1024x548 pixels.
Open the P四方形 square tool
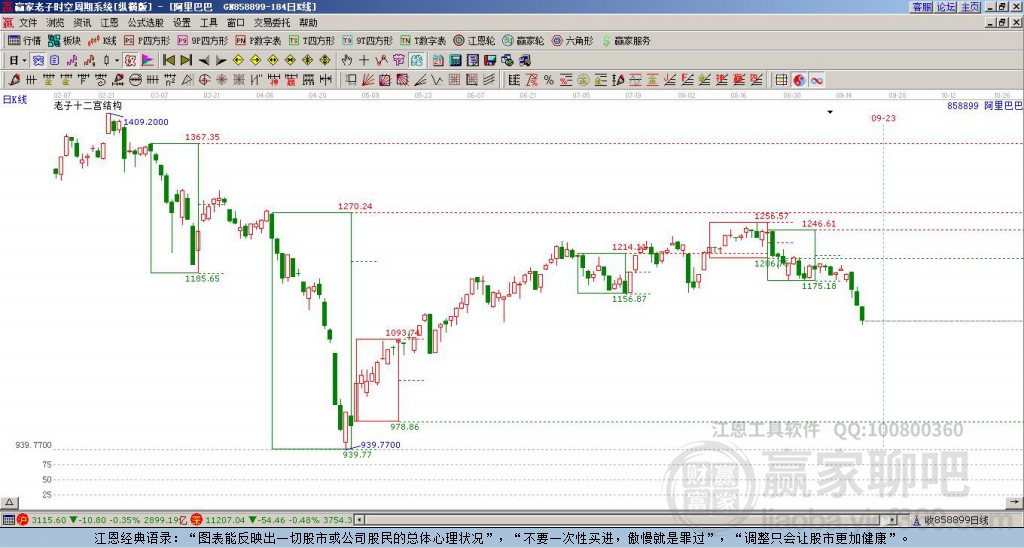tap(147, 40)
